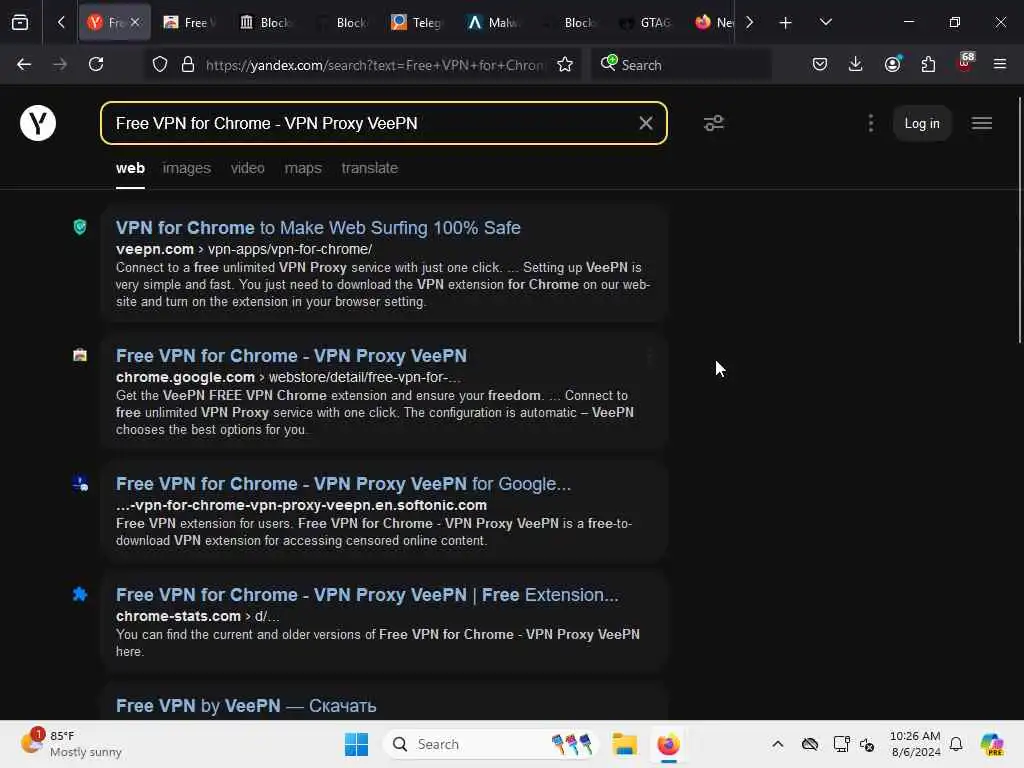Screen dimensions: 1024x768
Task: Switch to the Ne Firefox tab
Action: tap(712, 23)
